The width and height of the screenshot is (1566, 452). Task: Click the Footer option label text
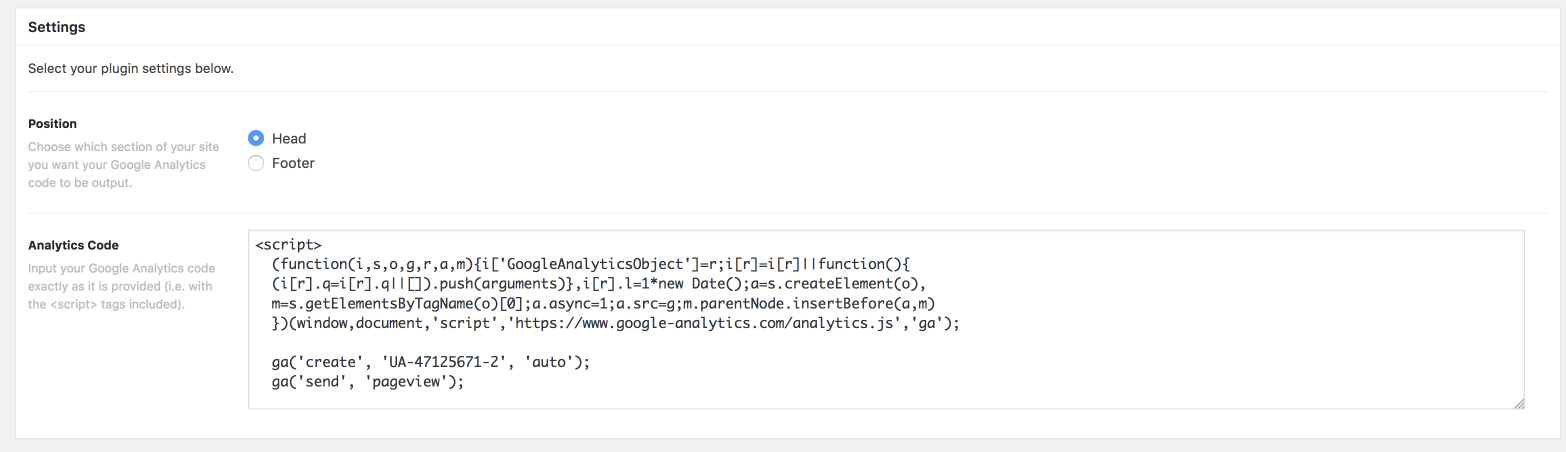click(293, 162)
